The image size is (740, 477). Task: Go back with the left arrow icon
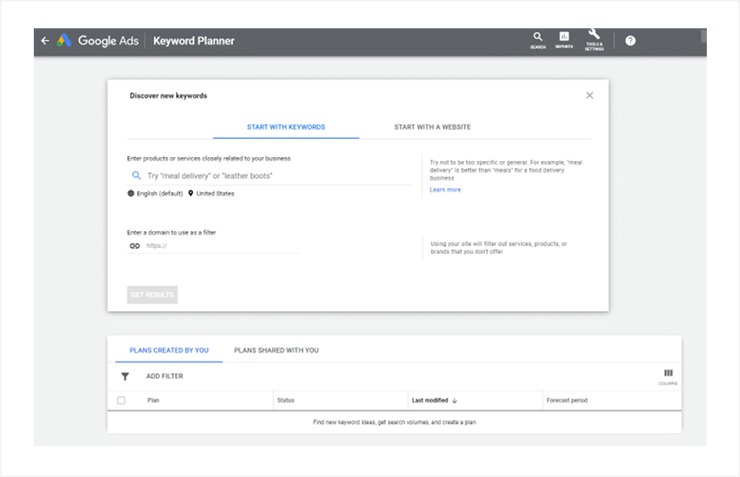(x=45, y=41)
